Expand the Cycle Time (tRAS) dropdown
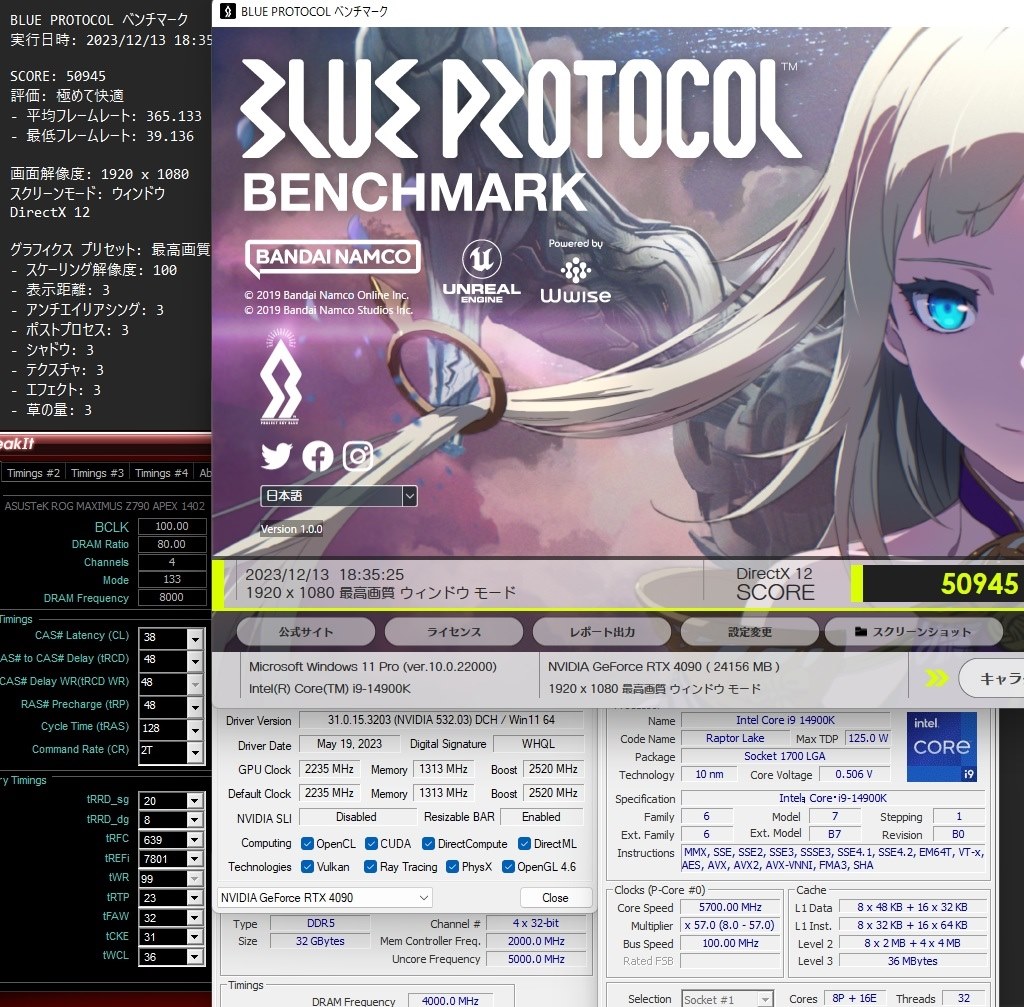Viewport: 1024px width, 1007px height. [195, 729]
